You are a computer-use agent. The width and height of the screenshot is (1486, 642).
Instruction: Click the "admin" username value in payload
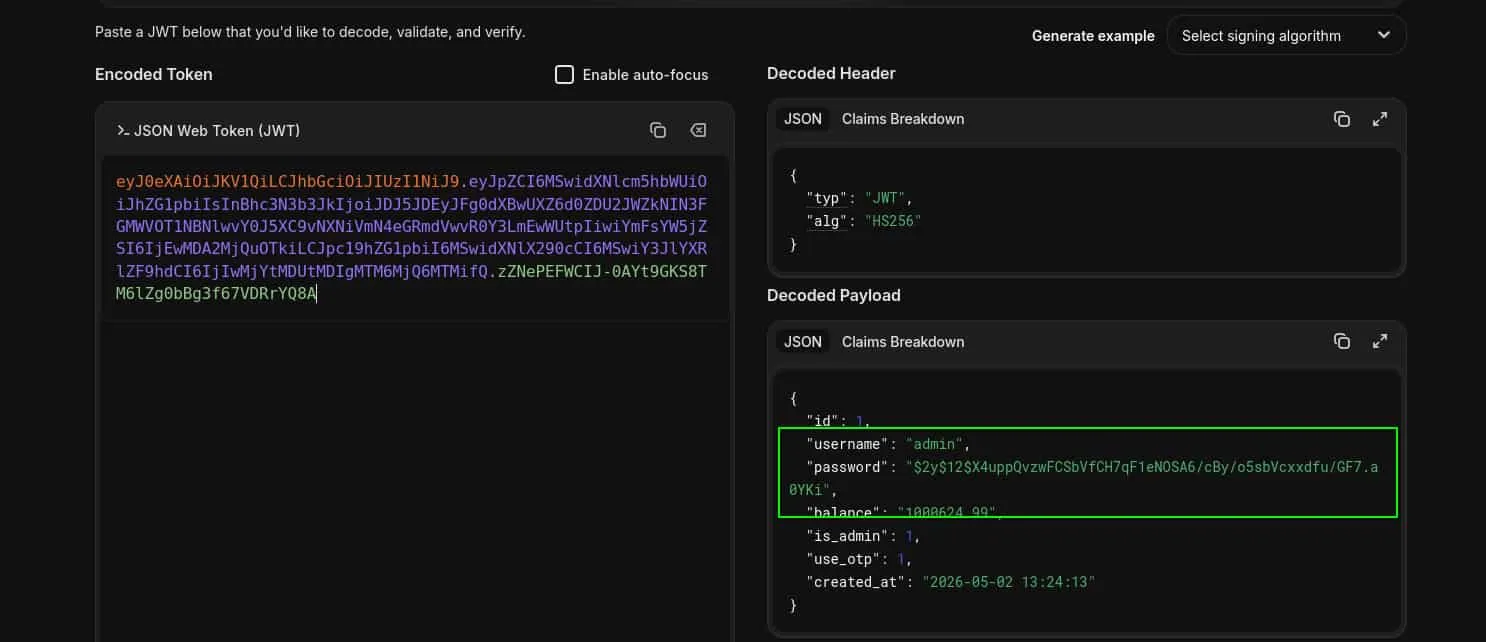coord(935,444)
